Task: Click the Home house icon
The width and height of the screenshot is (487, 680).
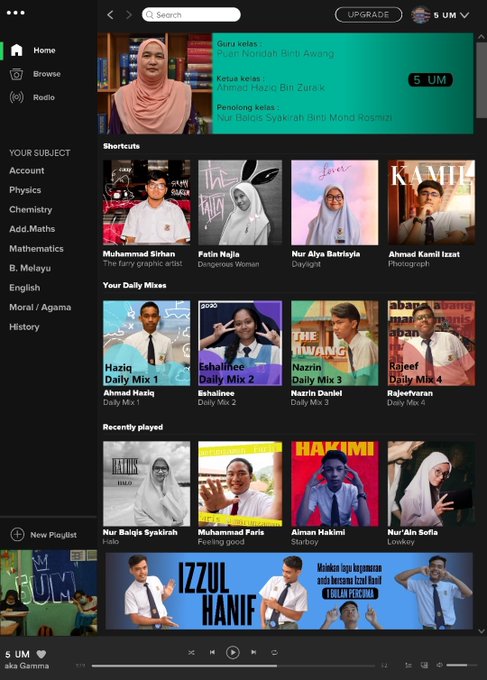Action: click(x=16, y=50)
